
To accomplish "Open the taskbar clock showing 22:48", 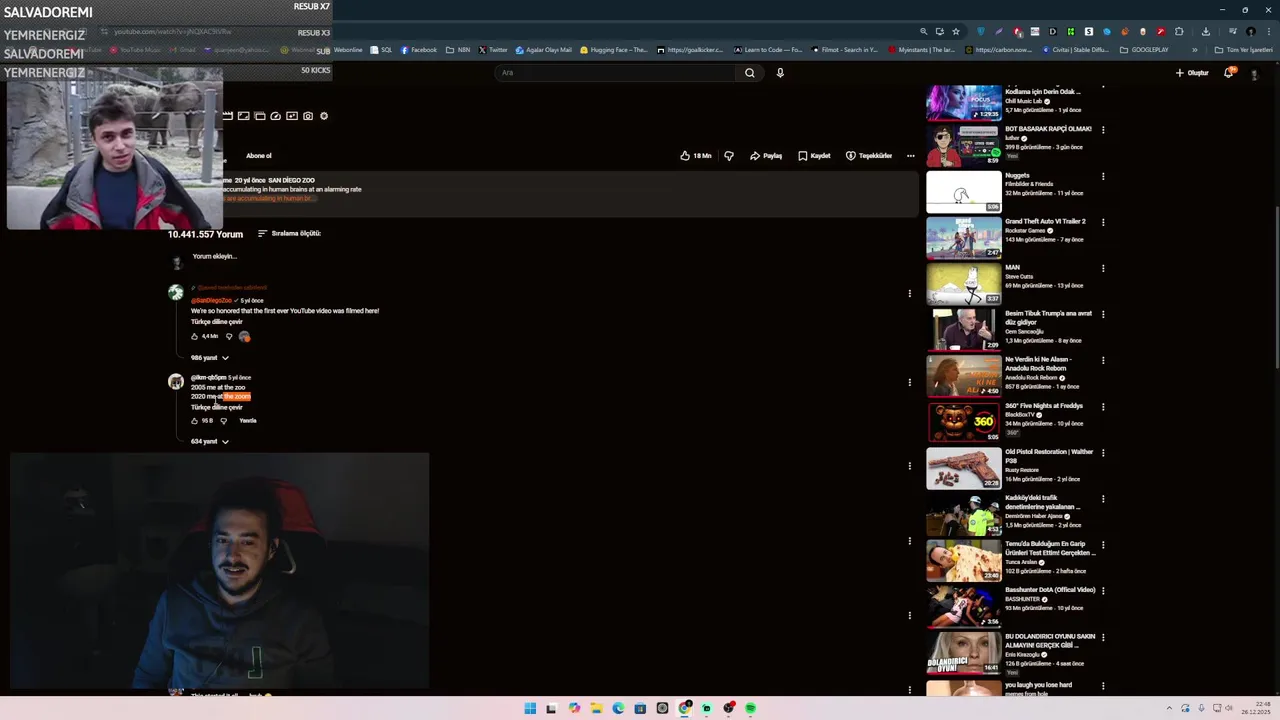I will coord(1254,708).
